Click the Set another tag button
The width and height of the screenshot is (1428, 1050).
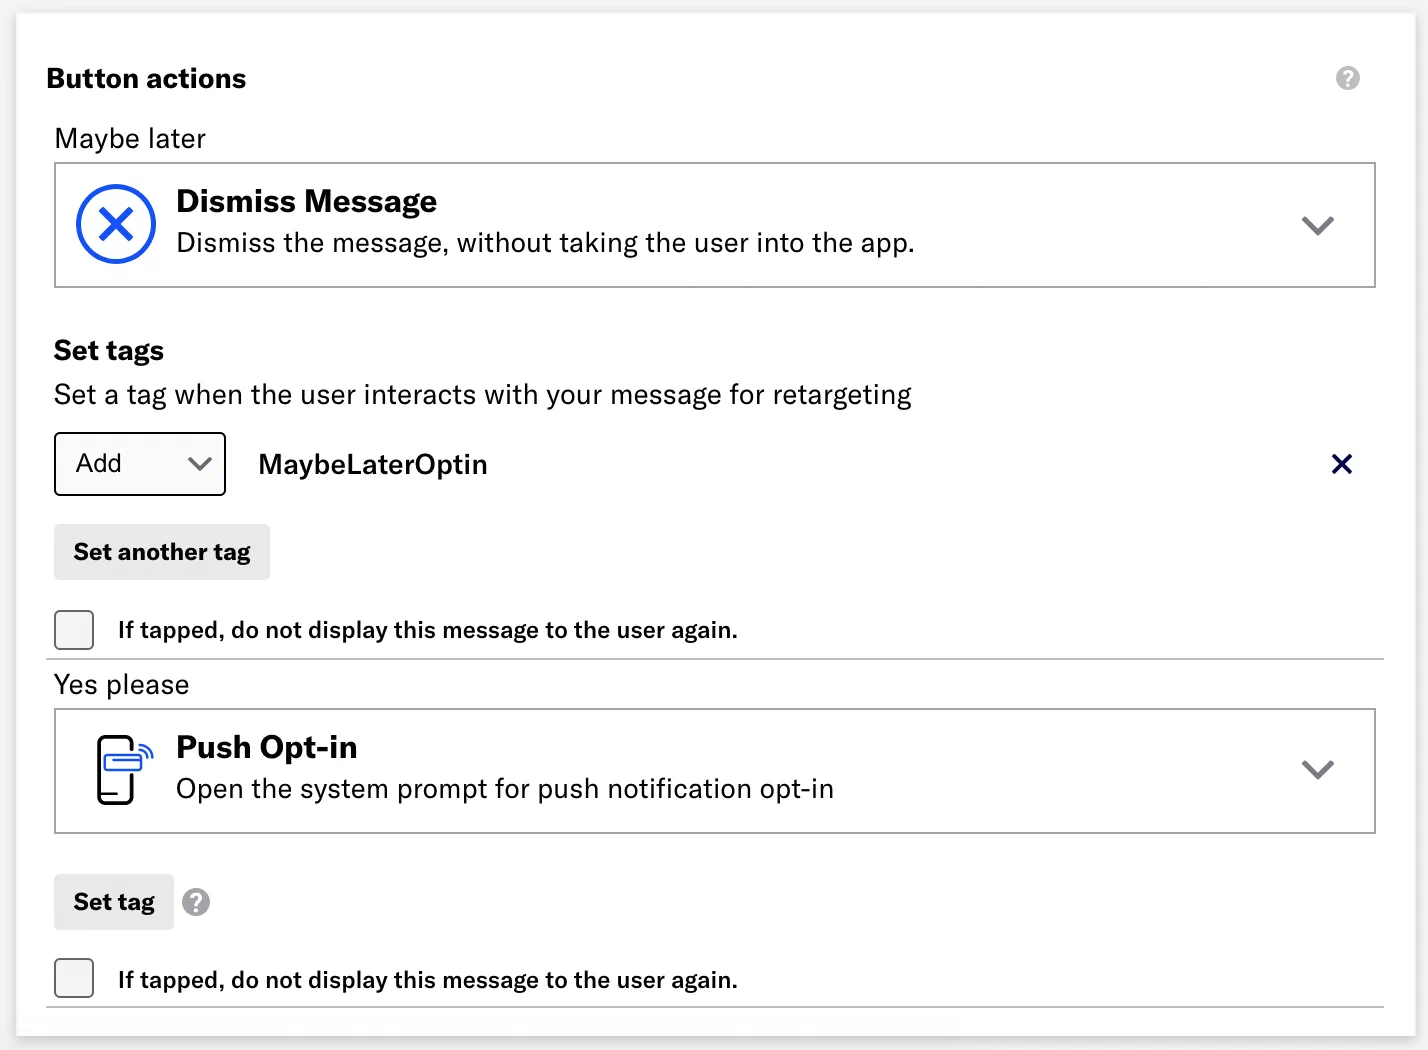(x=161, y=551)
